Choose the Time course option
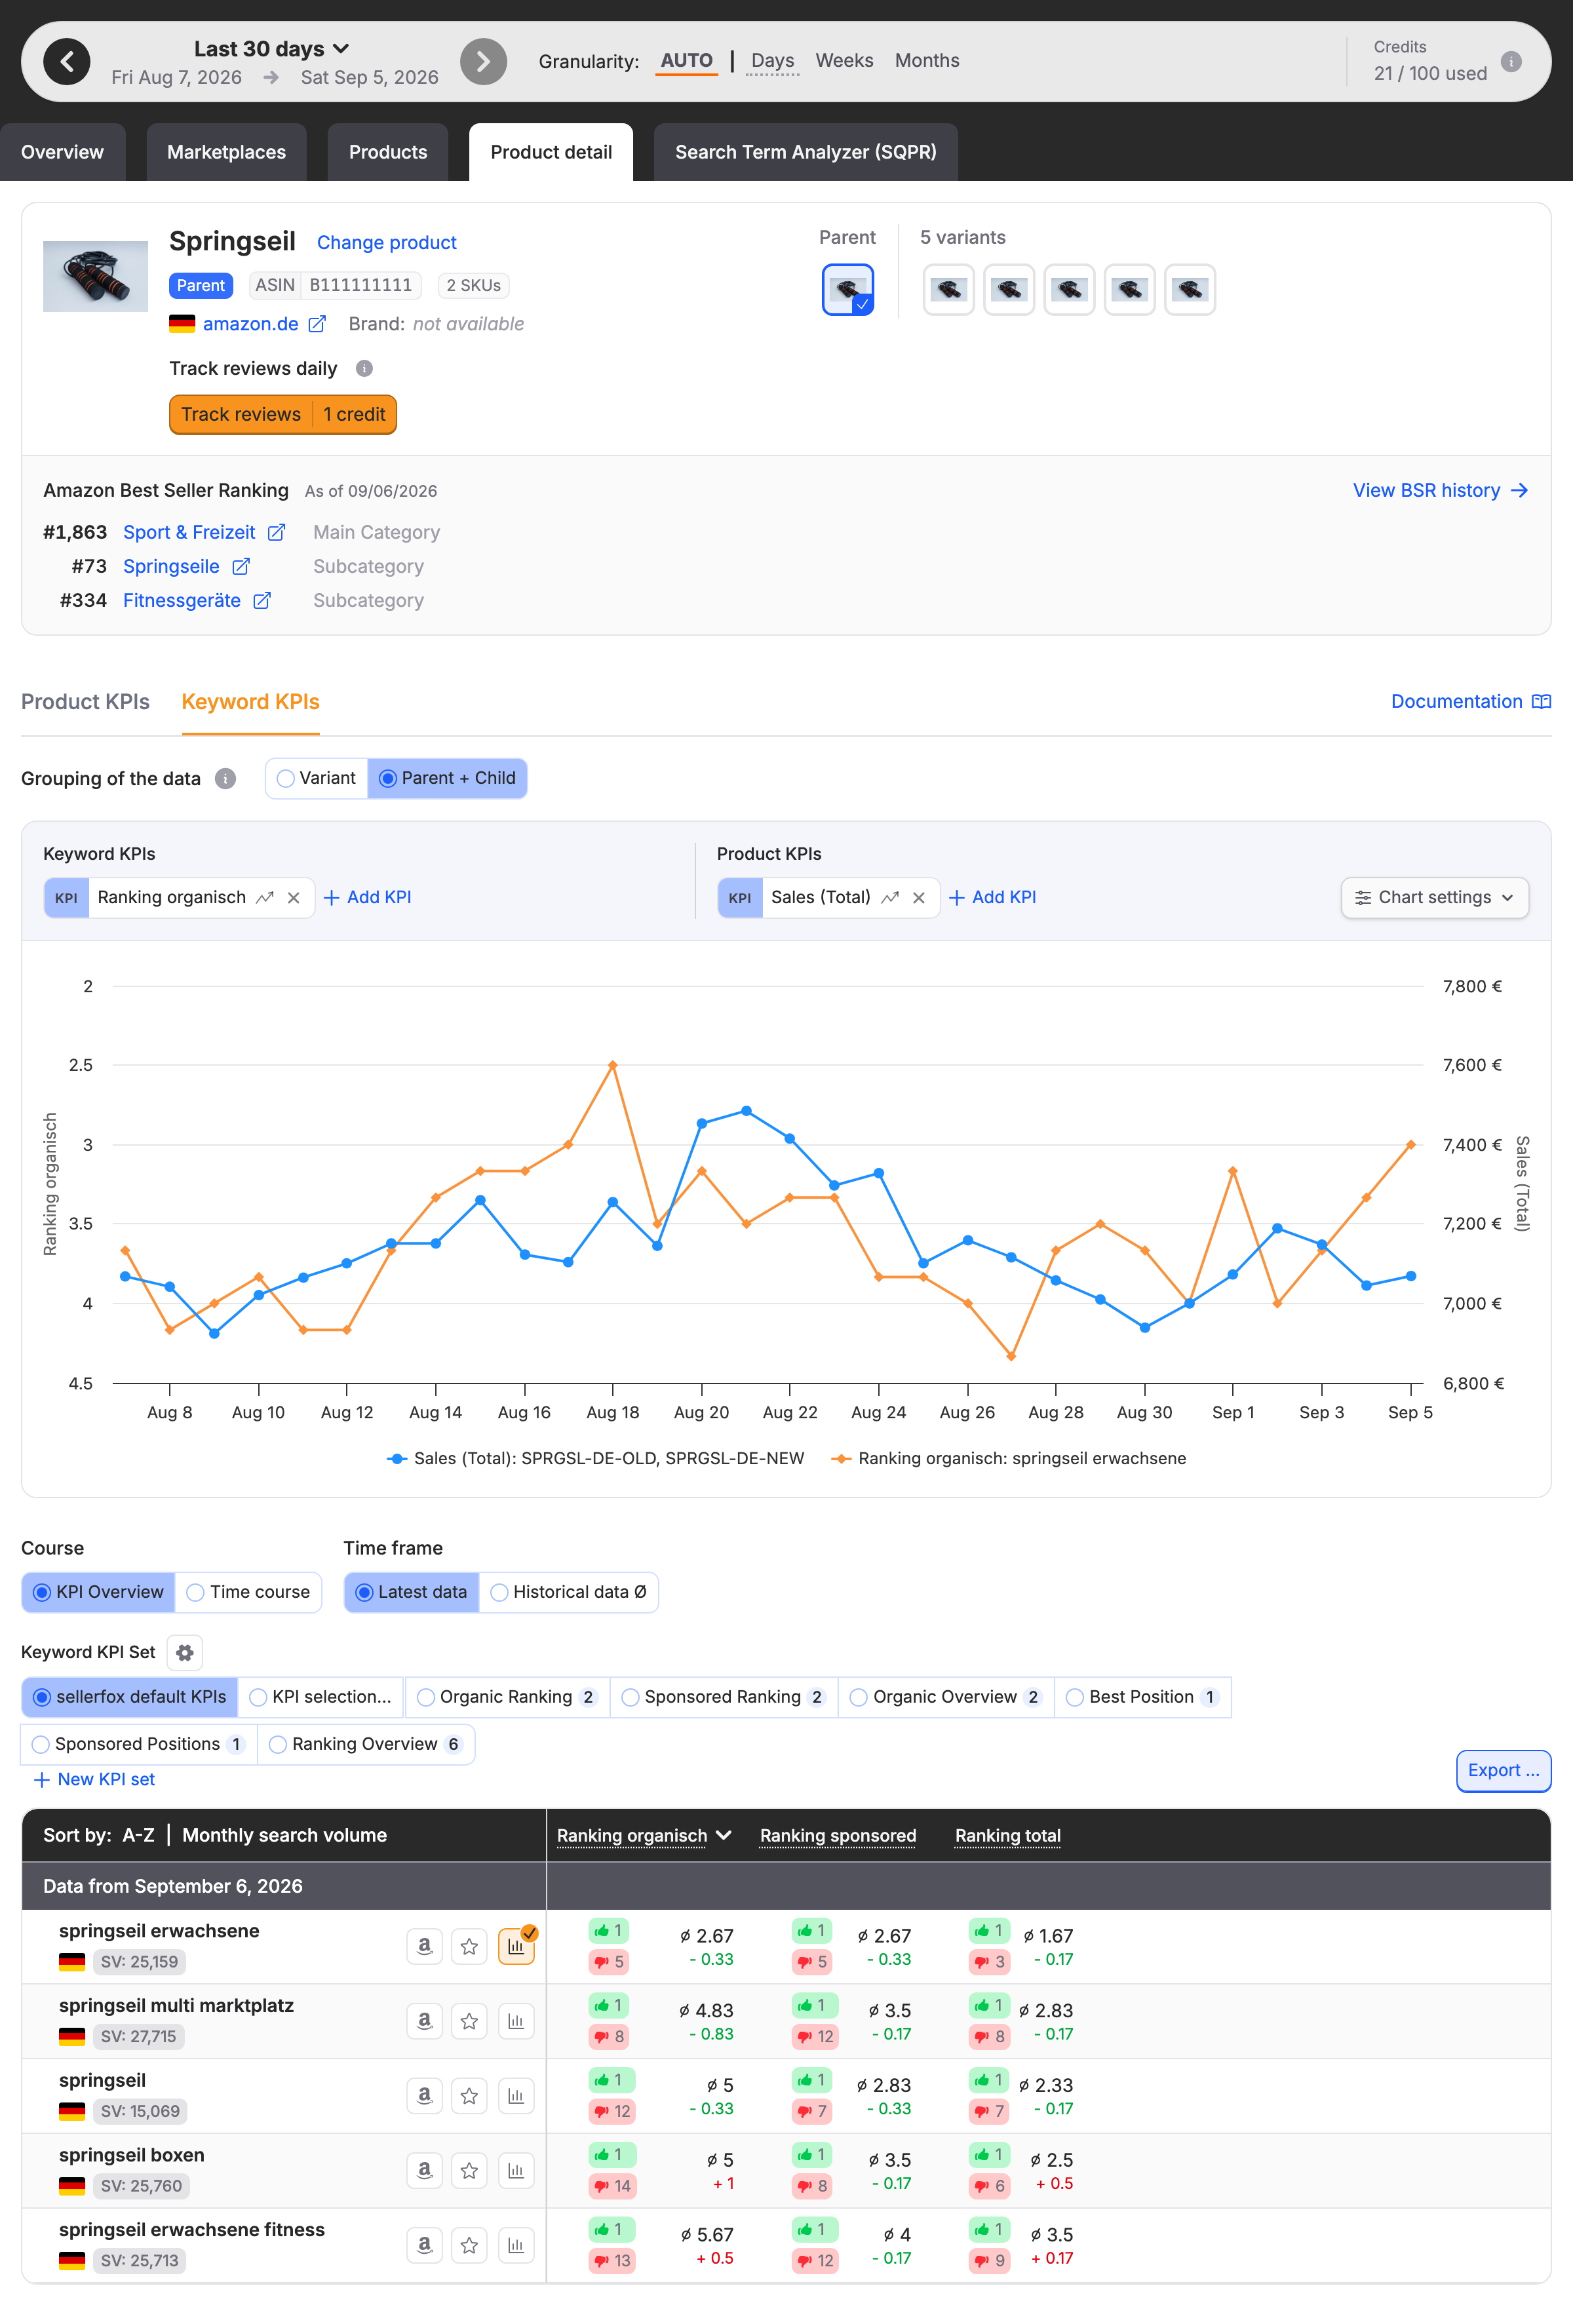The height and width of the screenshot is (2324, 1573). 248,1593
